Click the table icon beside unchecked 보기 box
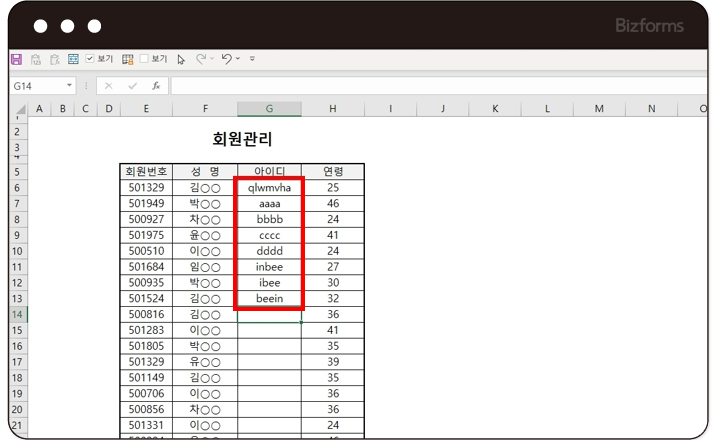Image resolution: width=715 pixels, height=440 pixels. click(128, 59)
